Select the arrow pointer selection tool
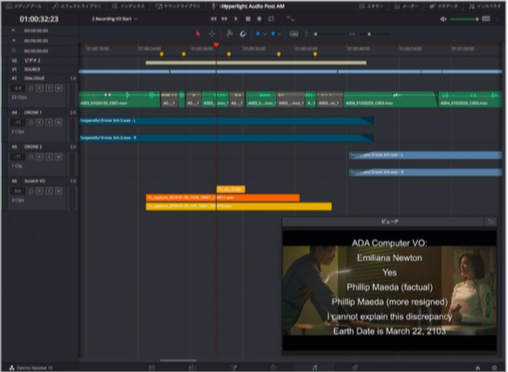508x372 pixels. [x=198, y=34]
